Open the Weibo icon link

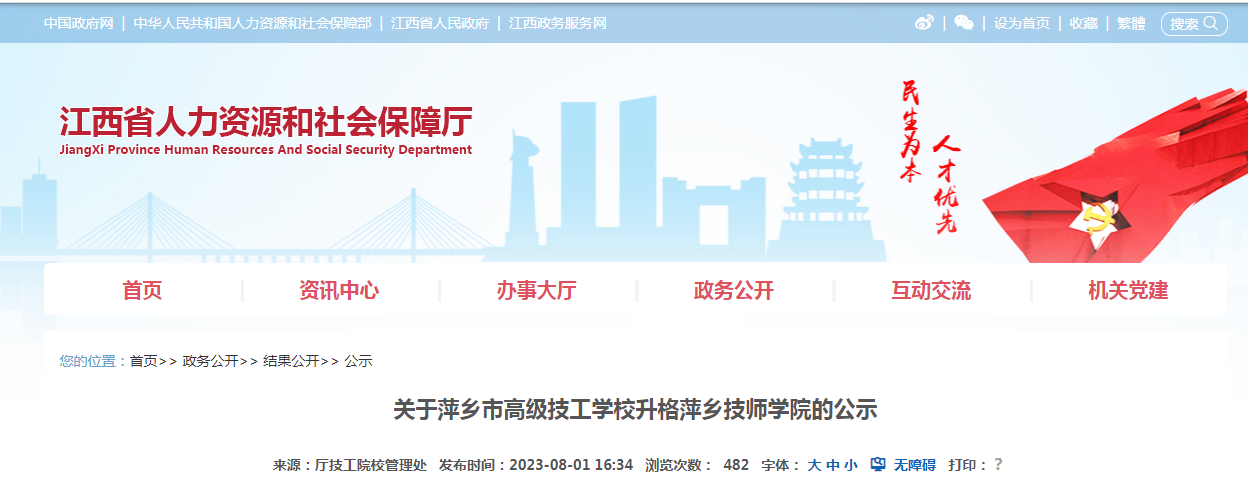tap(924, 23)
